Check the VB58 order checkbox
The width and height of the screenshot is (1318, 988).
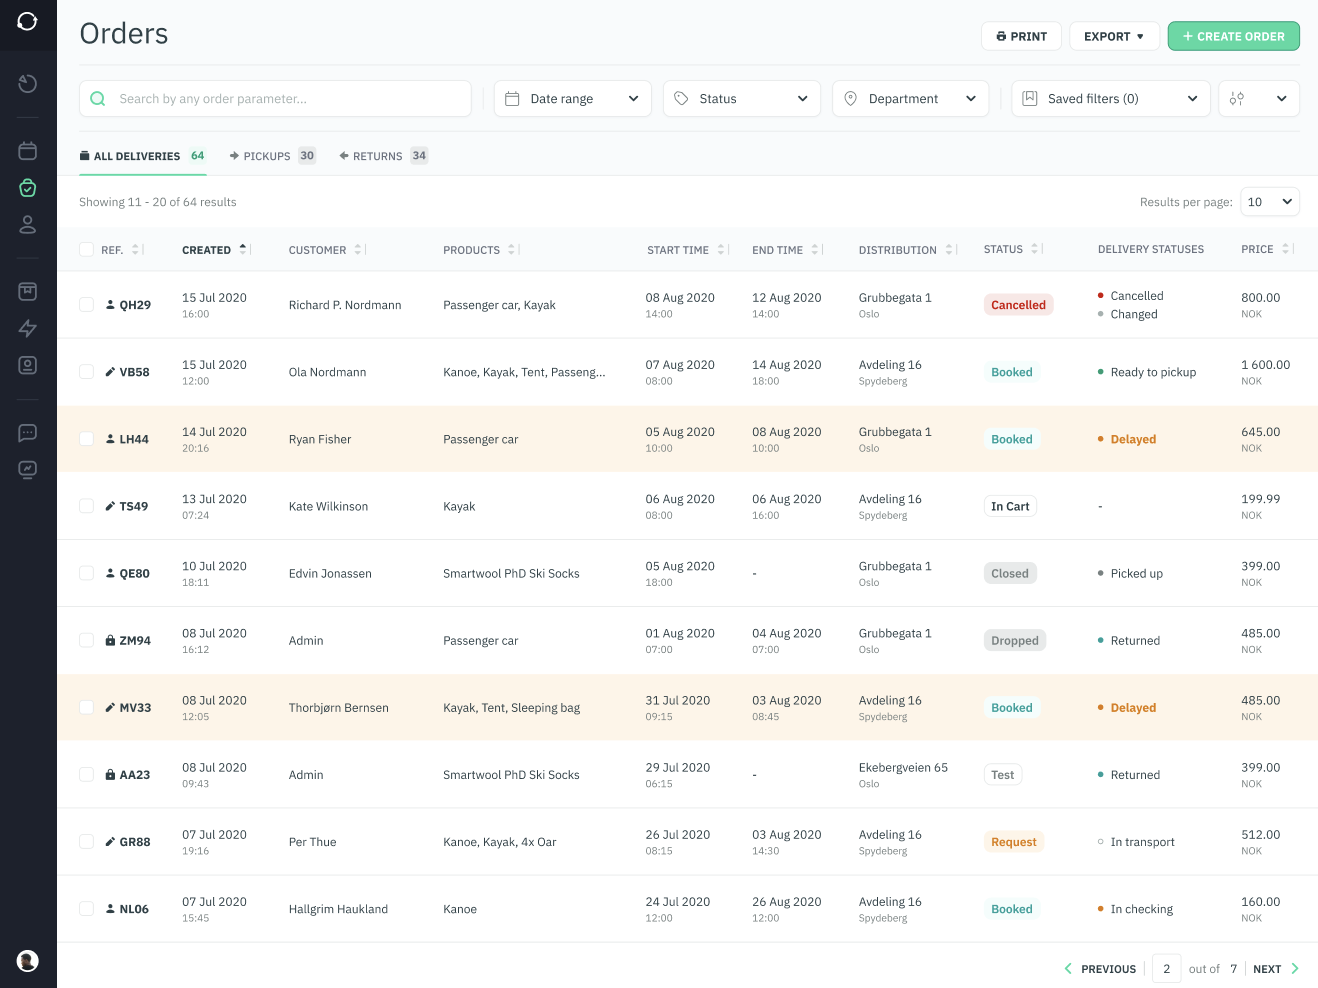86,372
